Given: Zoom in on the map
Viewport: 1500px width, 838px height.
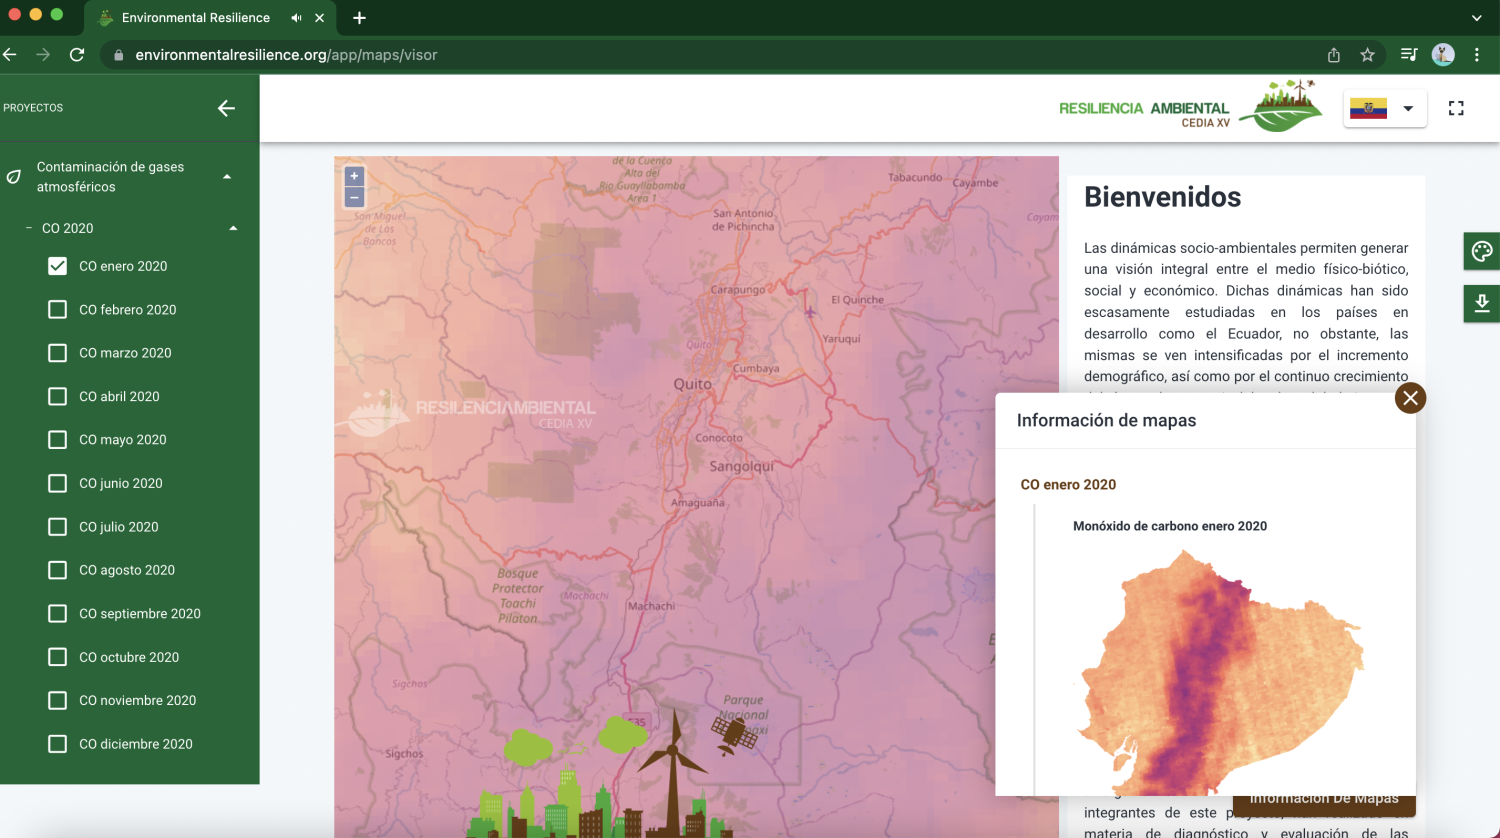Looking at the screenshot, I should tap(354, 176).
